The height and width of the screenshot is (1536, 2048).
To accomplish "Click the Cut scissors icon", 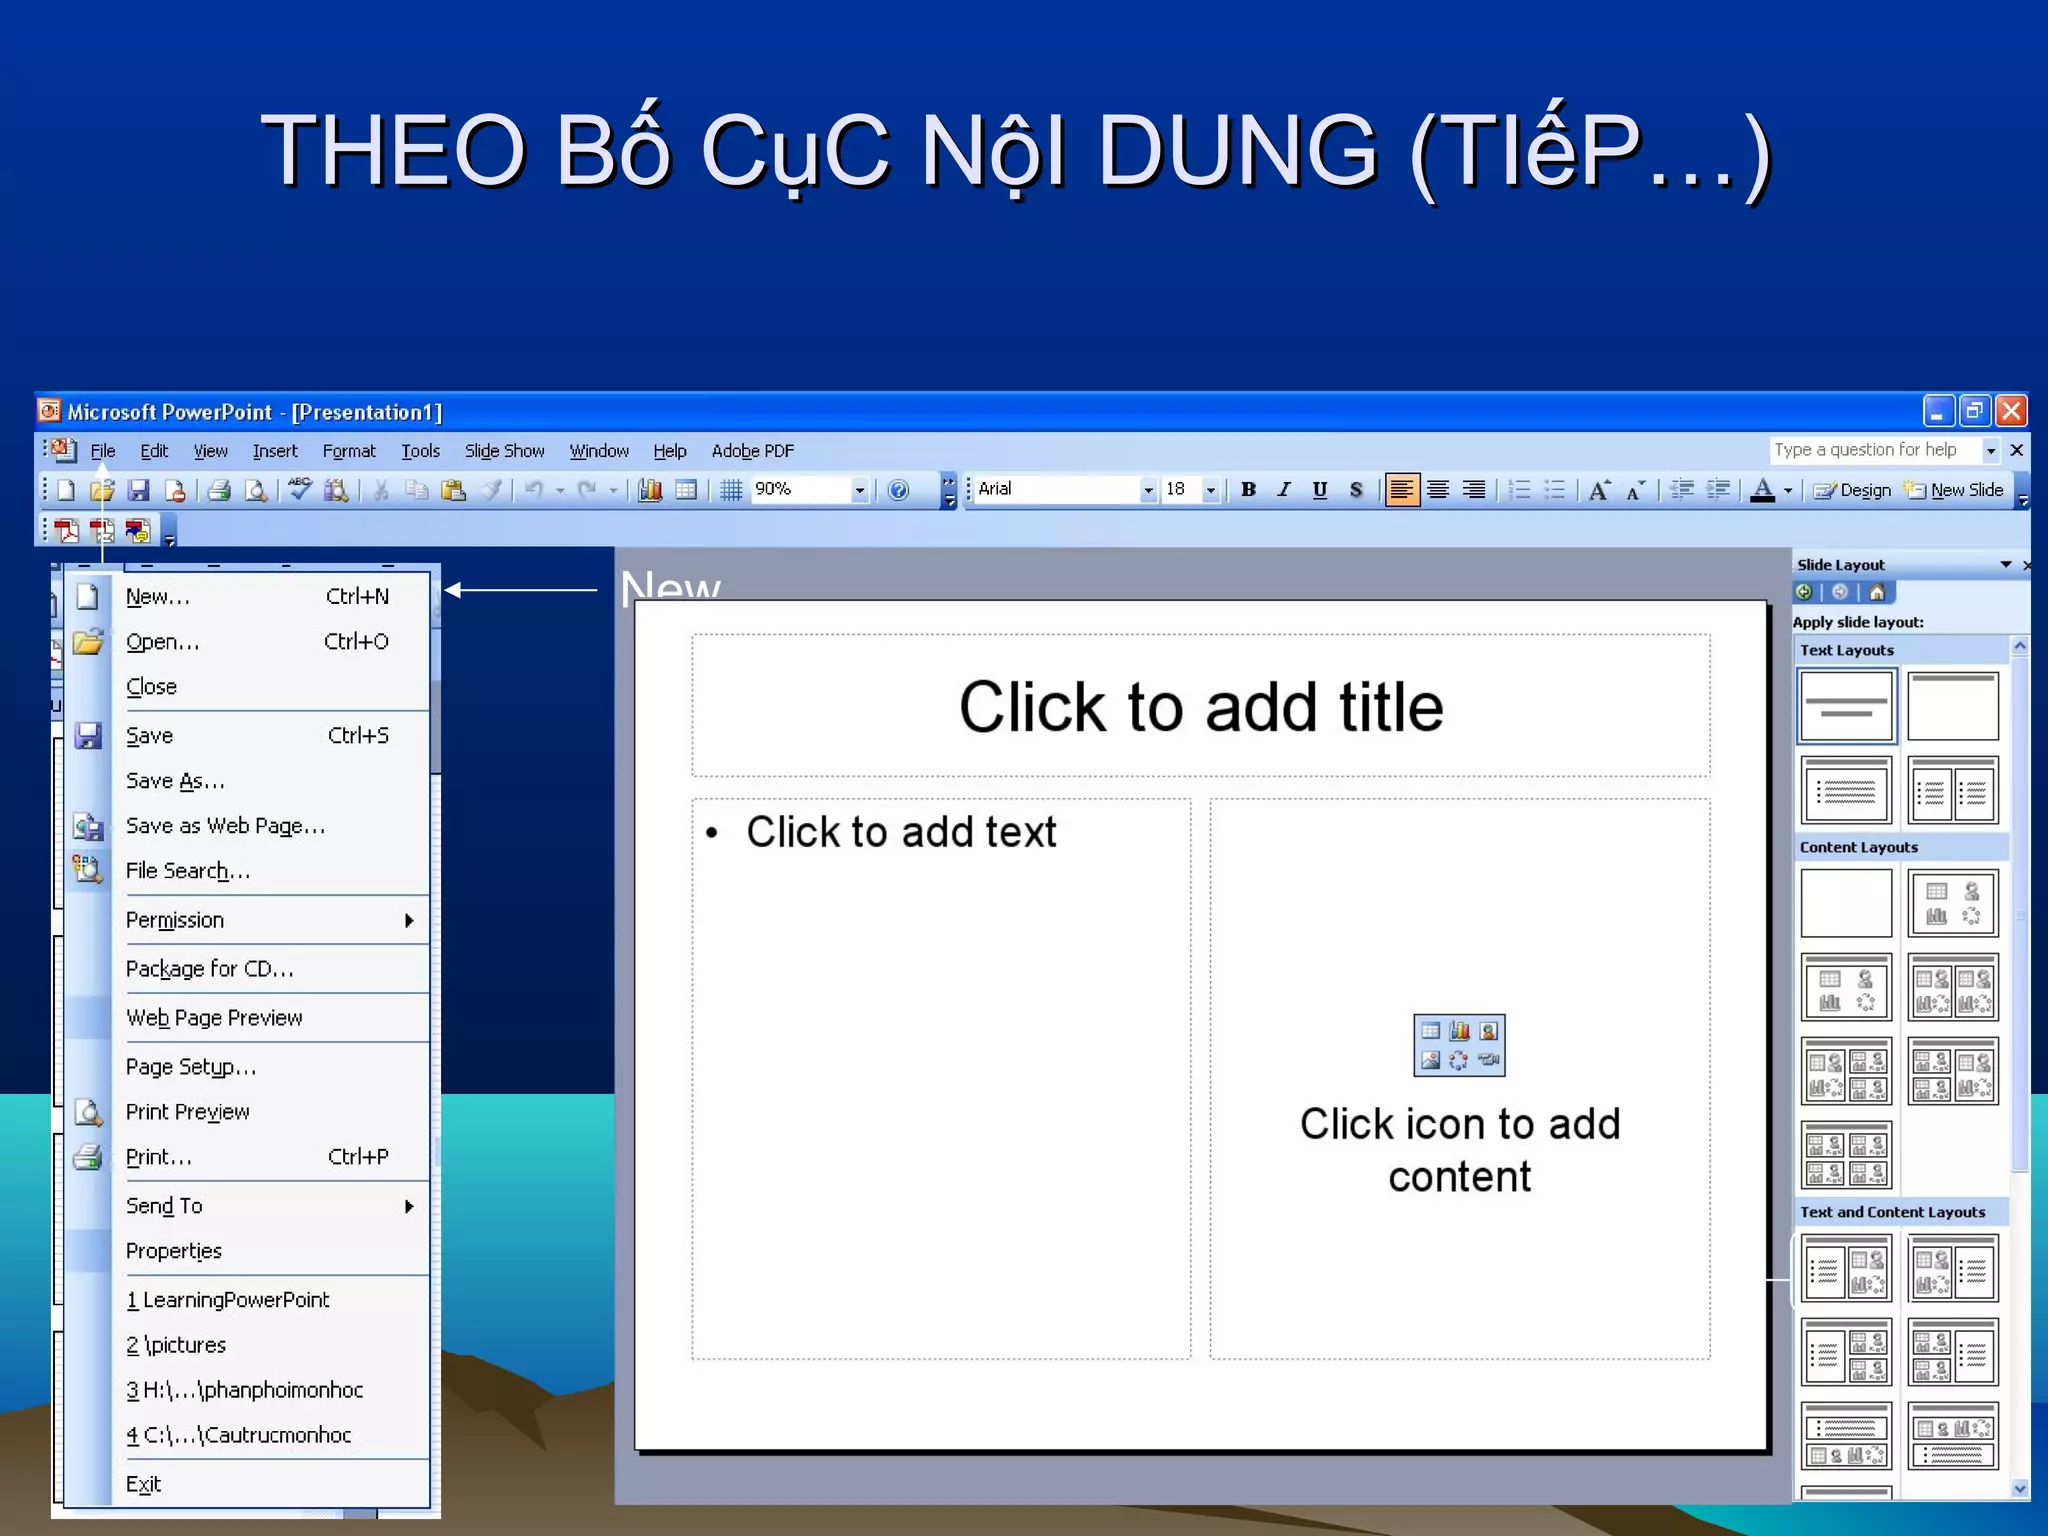I will (x=381, y=490).
